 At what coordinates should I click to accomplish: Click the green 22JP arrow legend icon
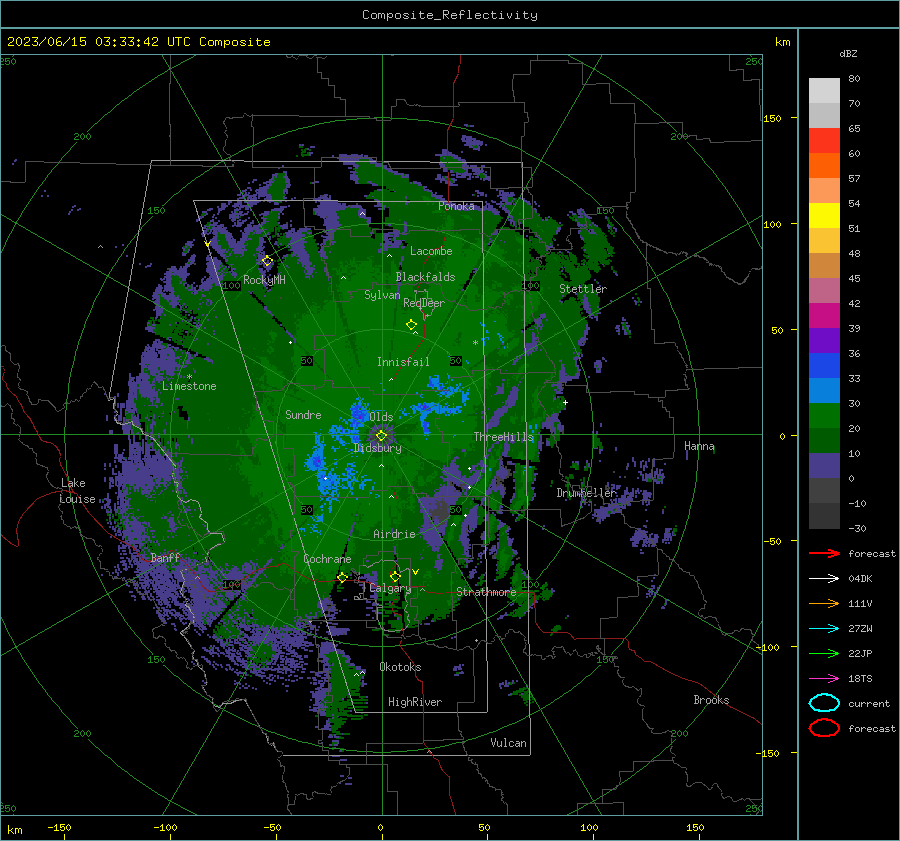click(824, 653)
